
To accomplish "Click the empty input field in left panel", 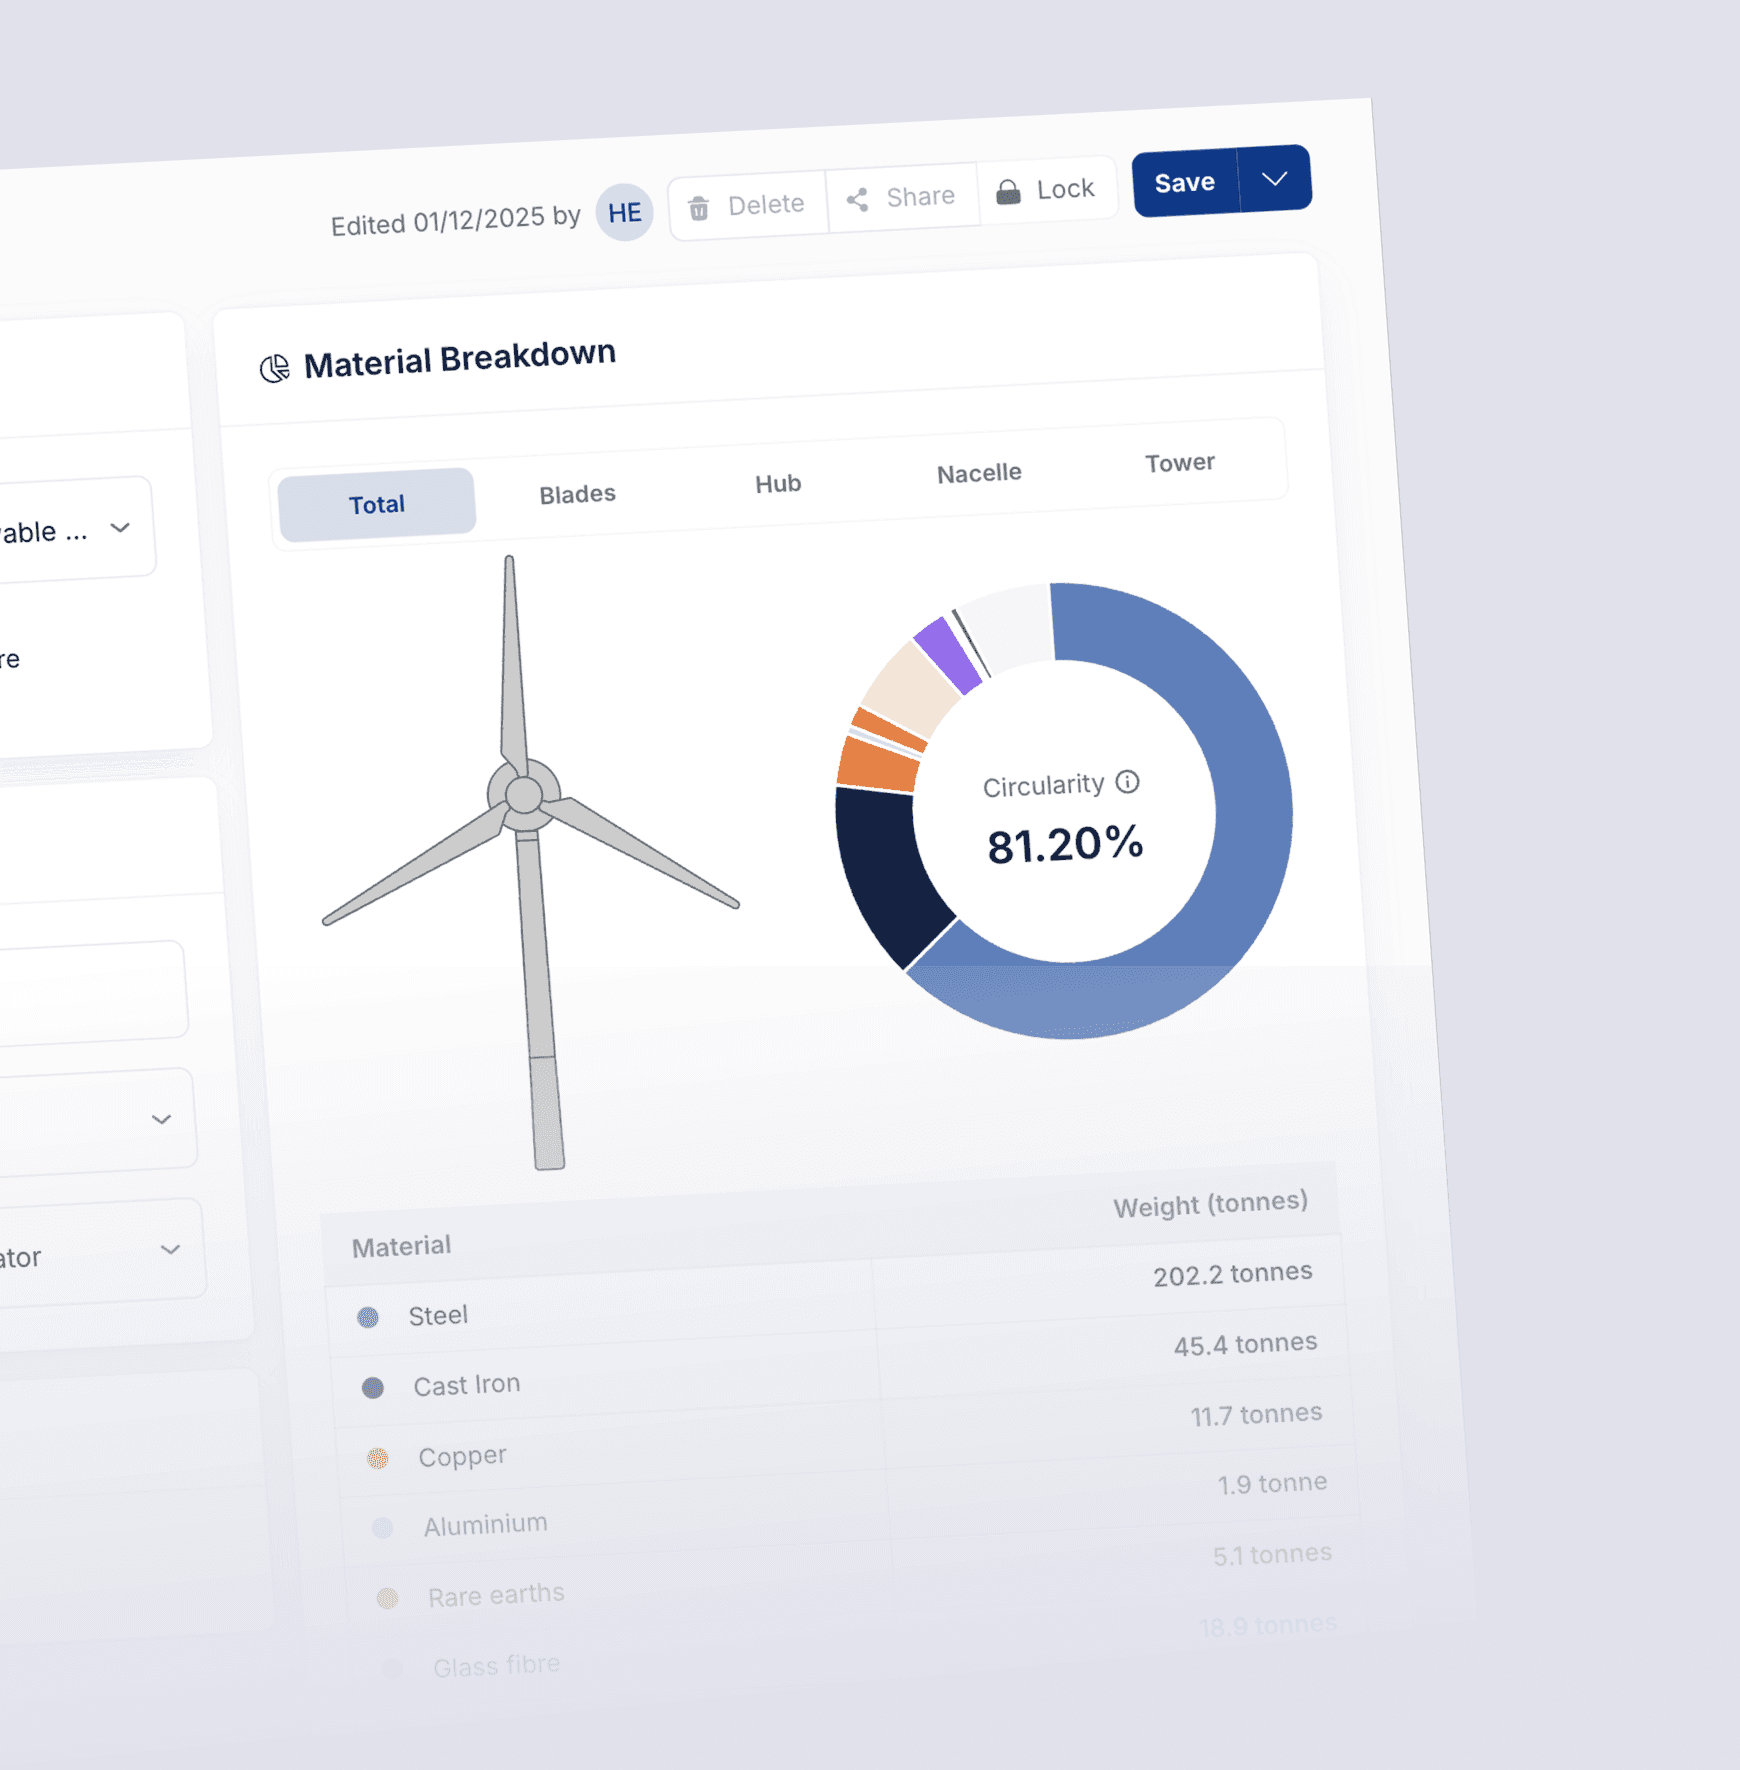I will click(92, 993).
